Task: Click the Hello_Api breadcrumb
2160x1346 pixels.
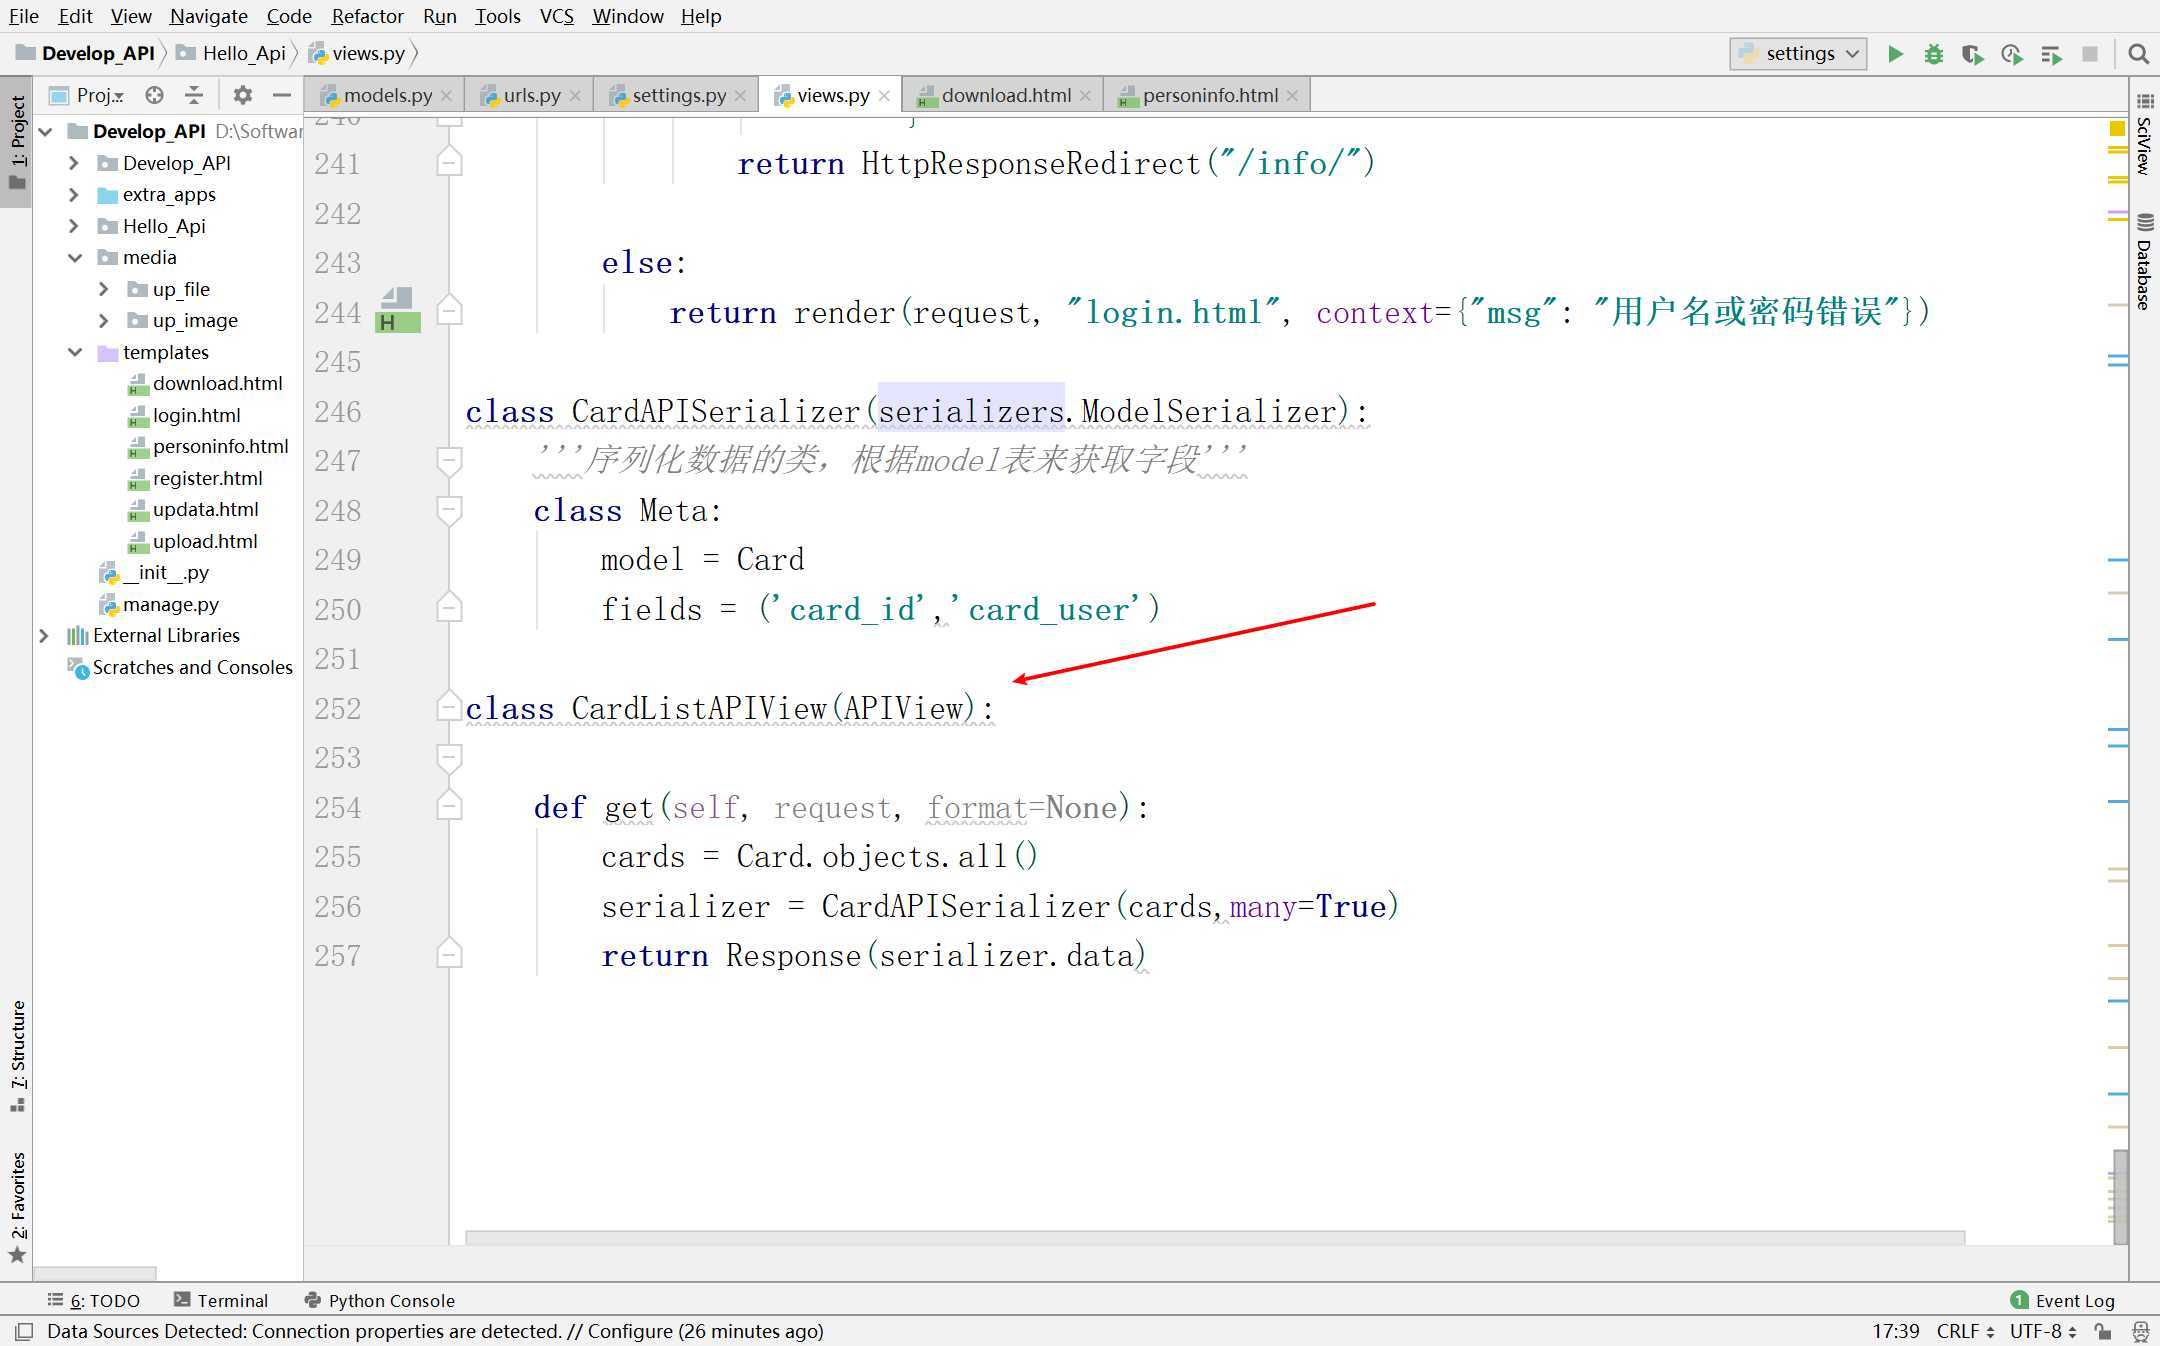Action: click(232, 53)
